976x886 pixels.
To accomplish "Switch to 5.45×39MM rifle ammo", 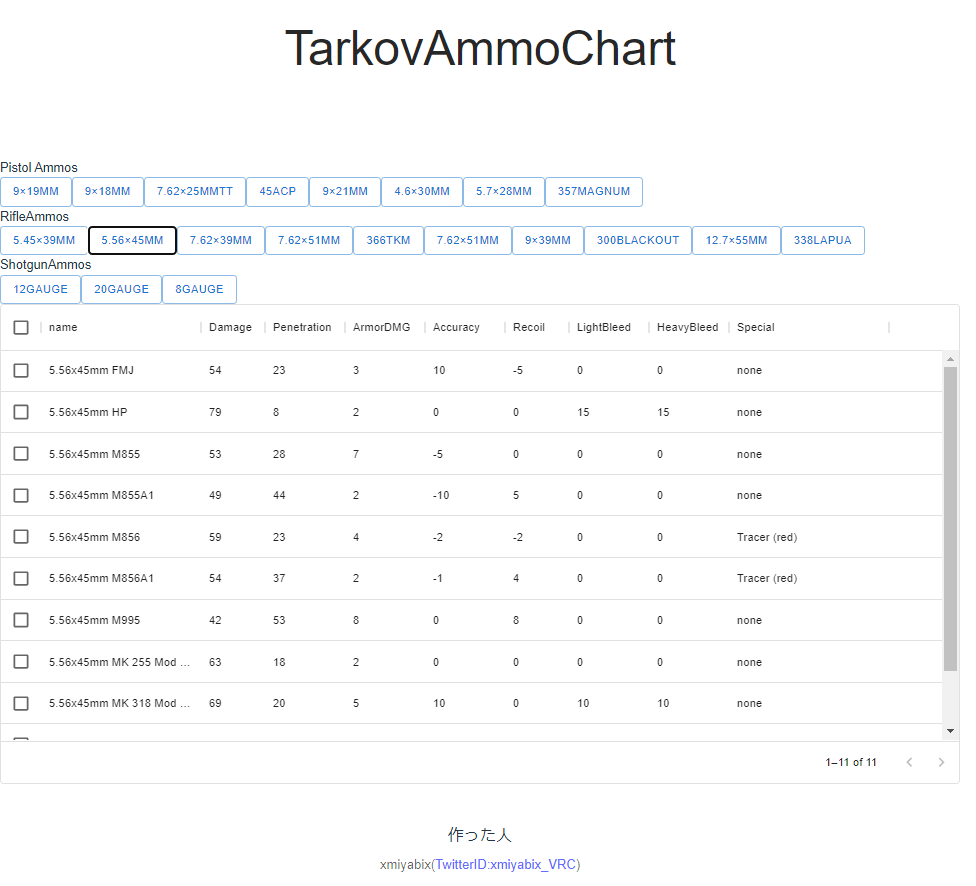I will 44,240.
